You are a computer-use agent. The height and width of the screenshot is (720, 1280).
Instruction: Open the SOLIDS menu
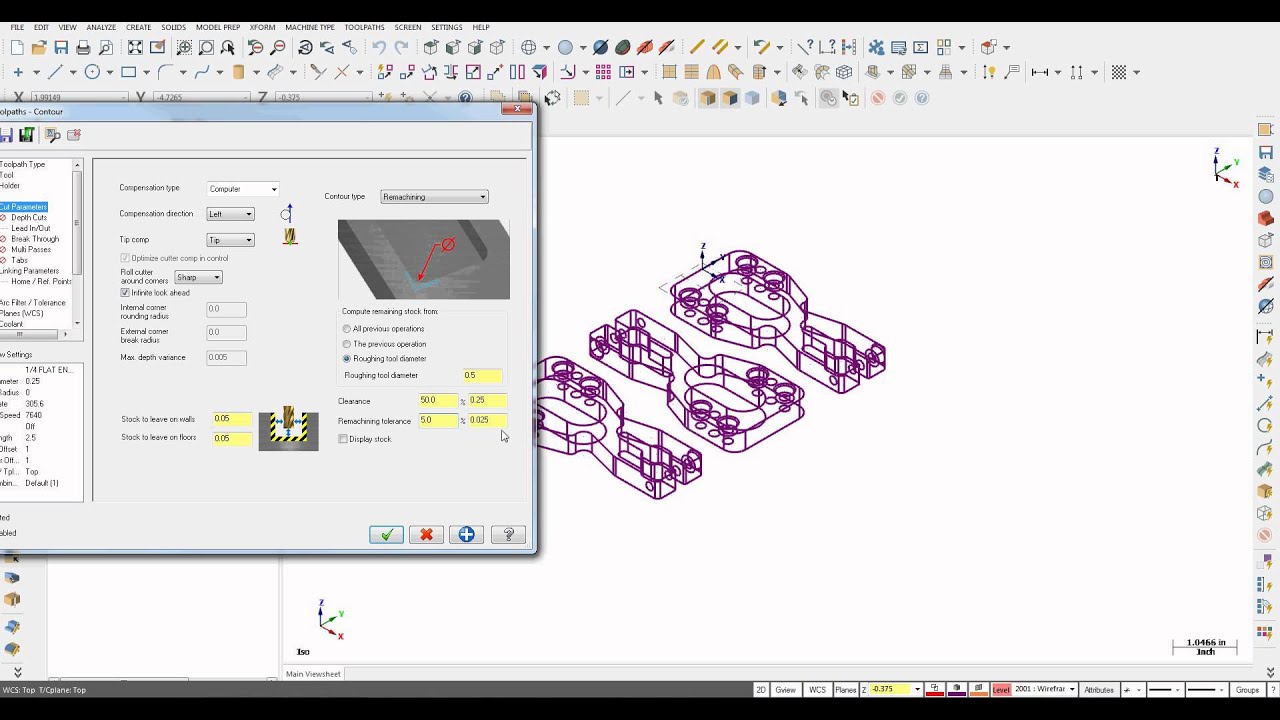point(173,27)
